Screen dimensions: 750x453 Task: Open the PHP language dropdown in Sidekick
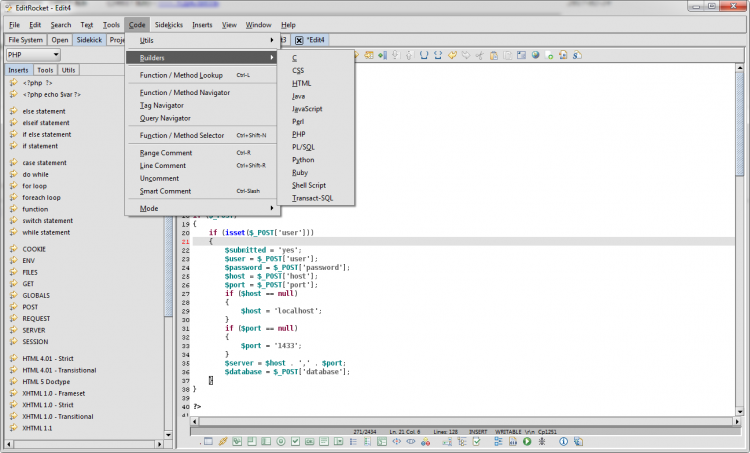click(33, 54)
